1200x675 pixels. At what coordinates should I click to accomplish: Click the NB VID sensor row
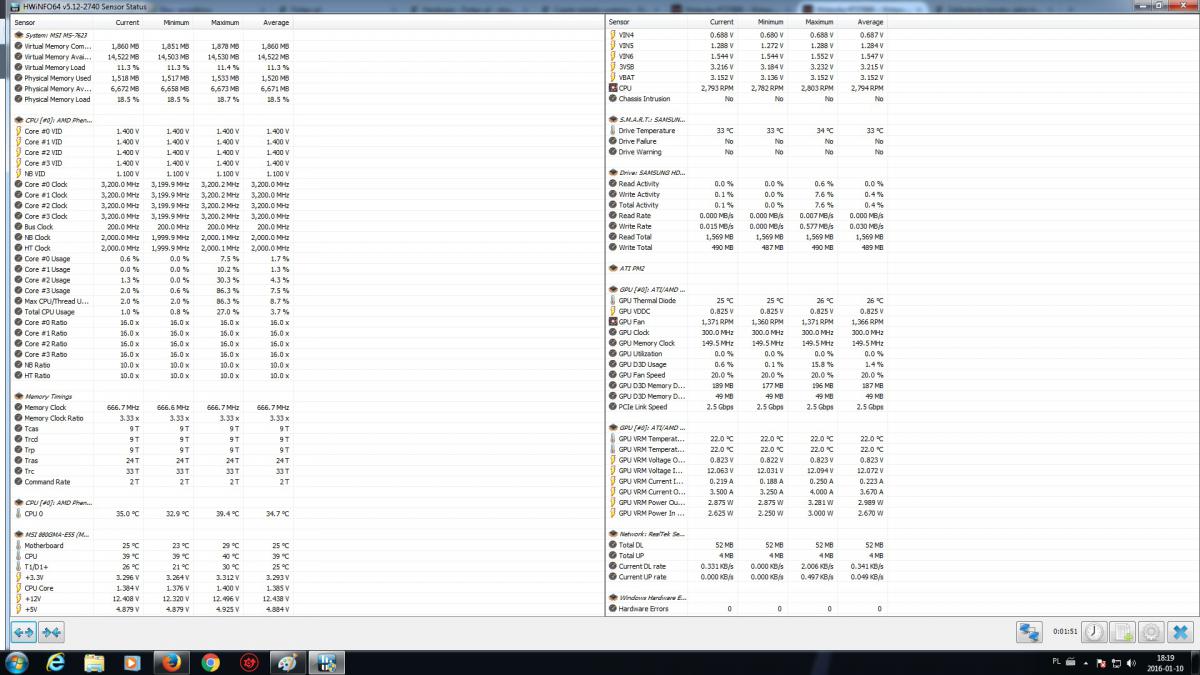[153, 174]
